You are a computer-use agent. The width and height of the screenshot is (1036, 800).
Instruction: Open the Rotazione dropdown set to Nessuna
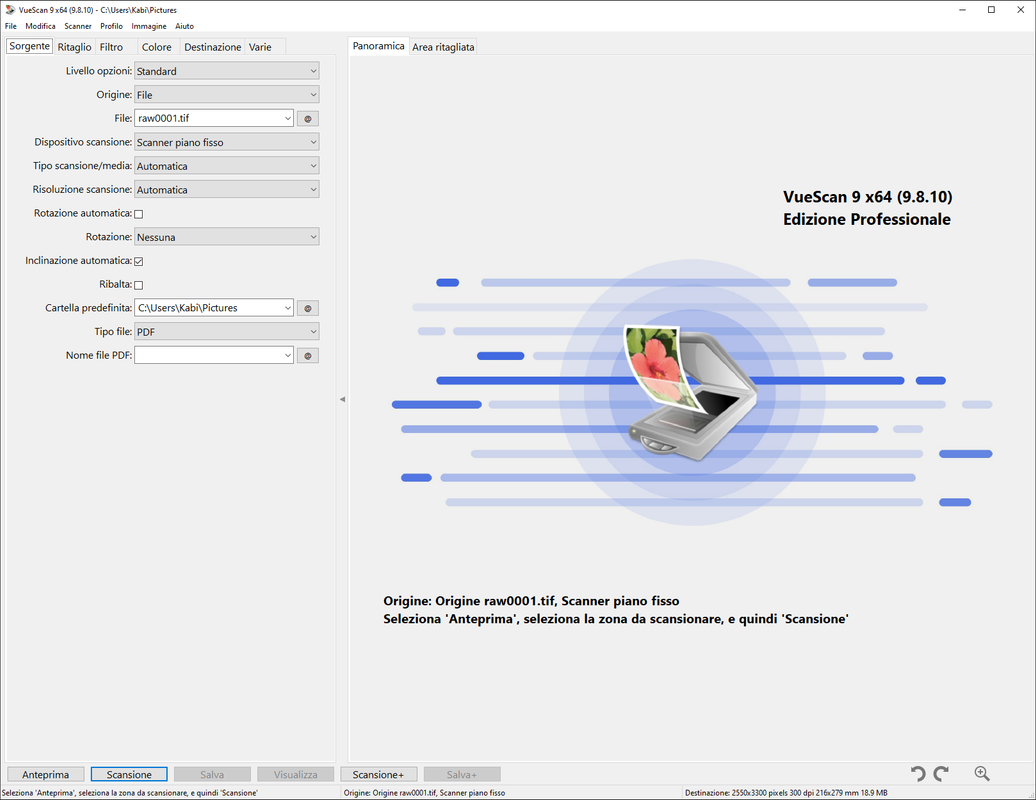227,236
